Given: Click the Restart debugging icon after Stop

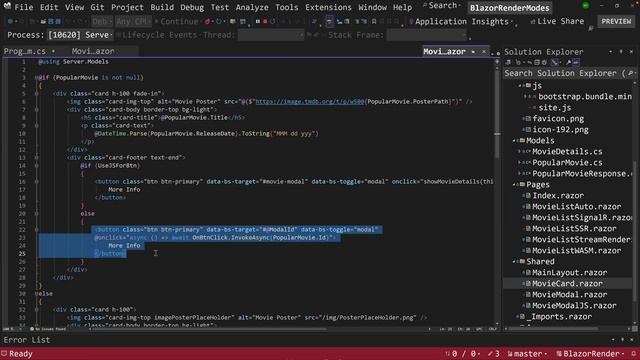Looking at the screenshot, I should [x=273, y=21].
